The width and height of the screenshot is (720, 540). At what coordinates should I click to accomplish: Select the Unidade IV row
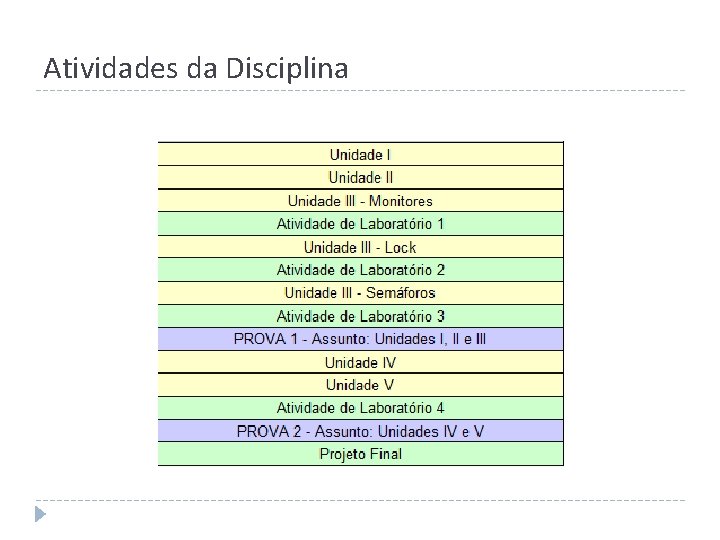click(360, 362)
